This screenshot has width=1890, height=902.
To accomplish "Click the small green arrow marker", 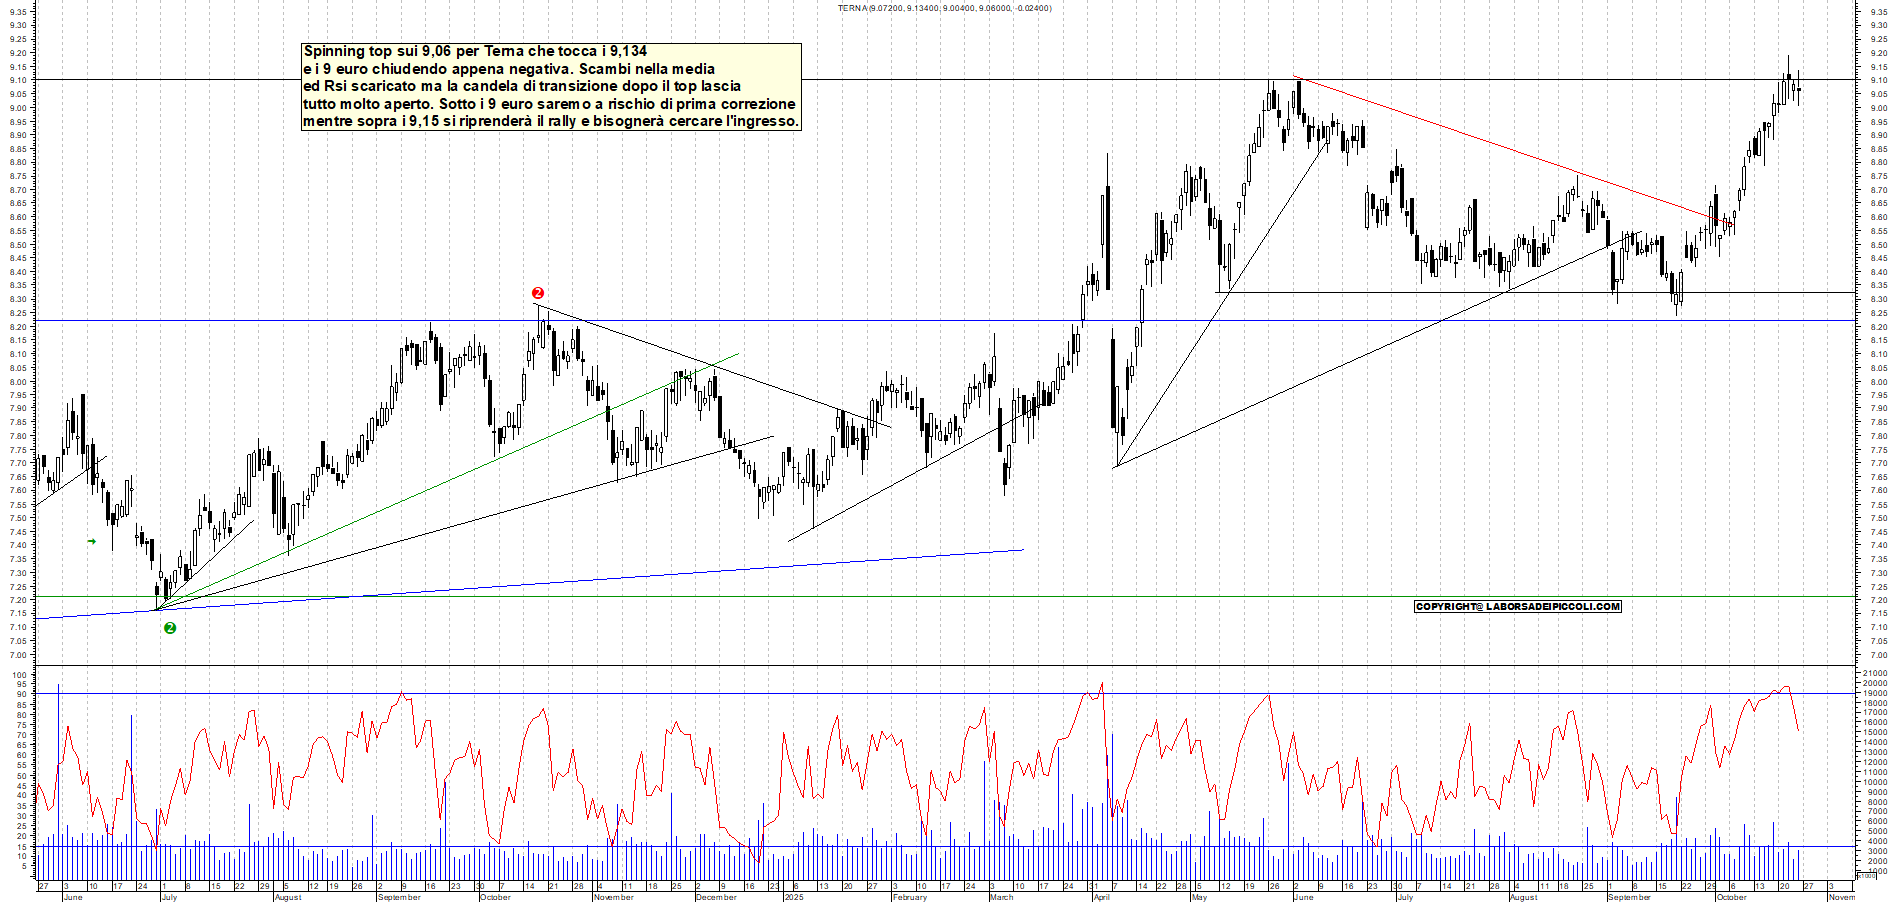I will [92, 542].
